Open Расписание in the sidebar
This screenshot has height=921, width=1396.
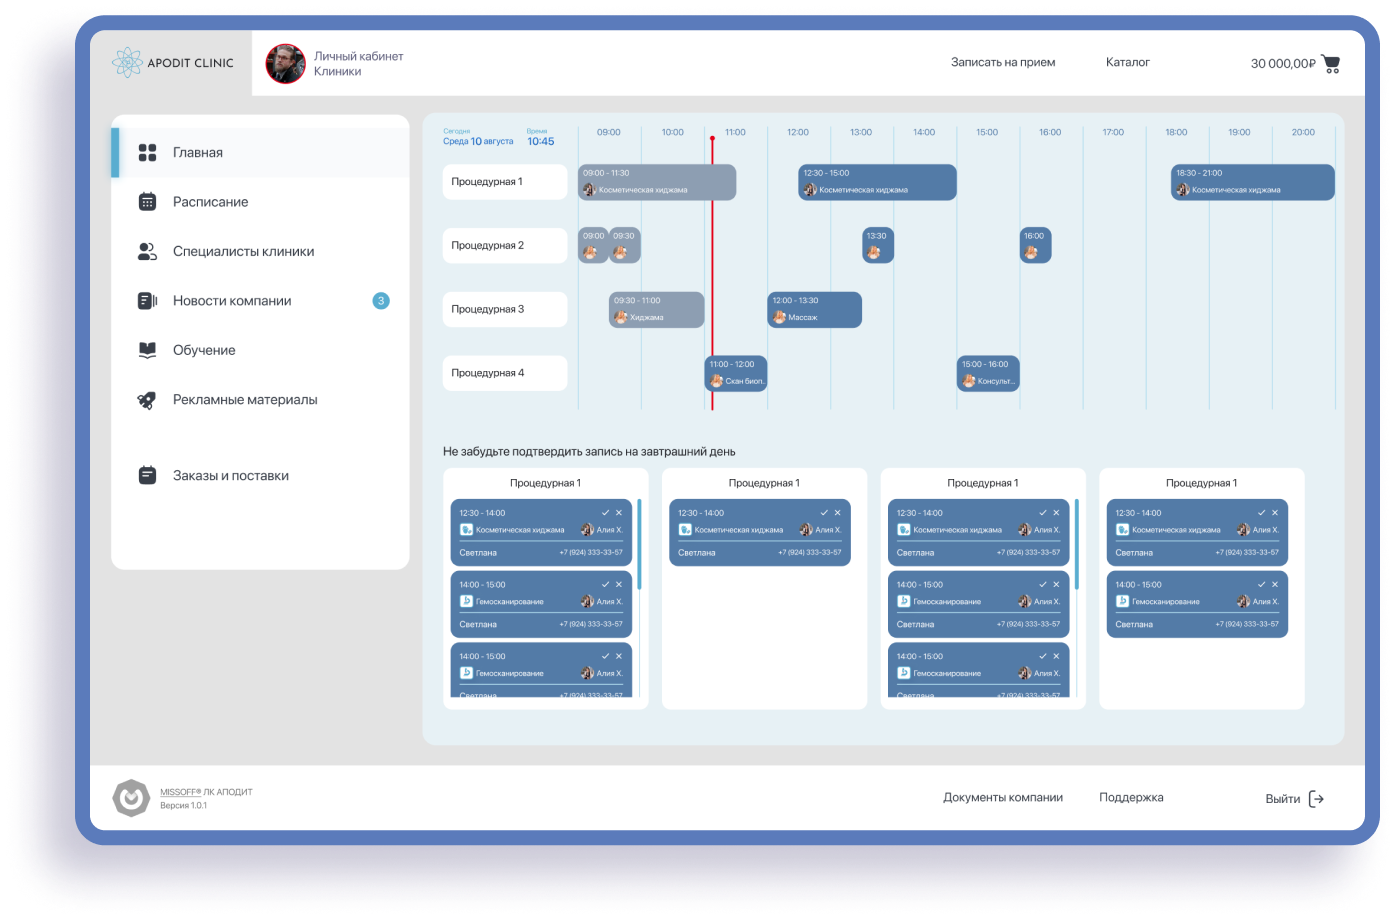click(x=260, y=202)
